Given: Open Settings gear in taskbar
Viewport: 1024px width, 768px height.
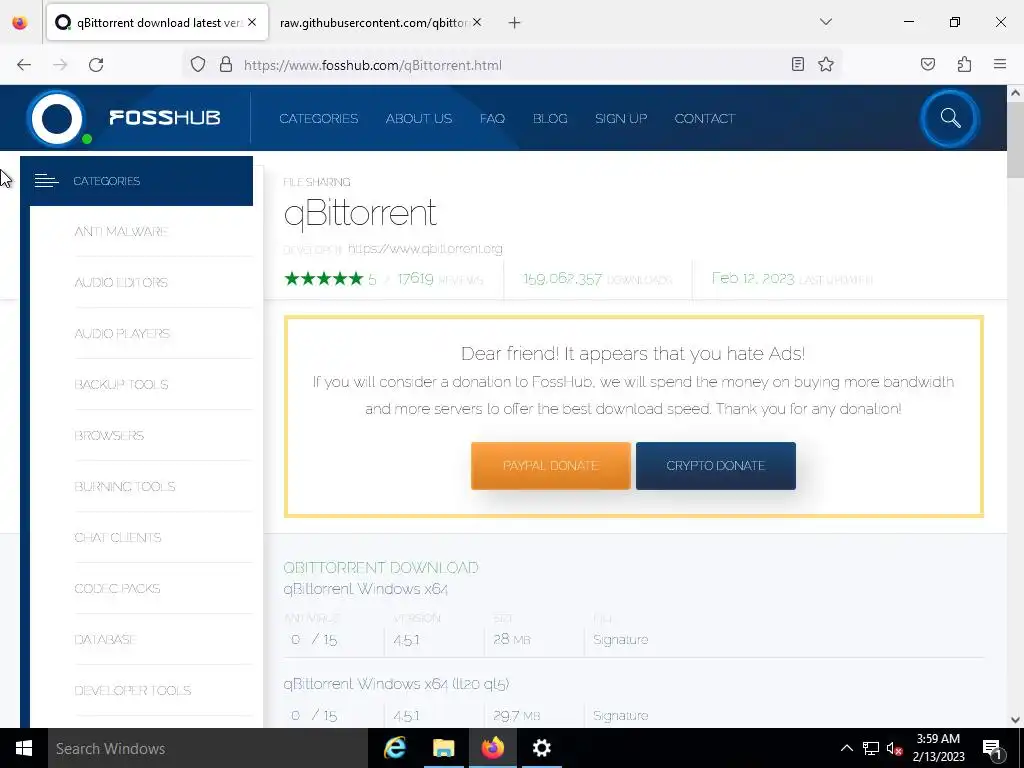Looking at the screenshot, I should pos(541,748).
